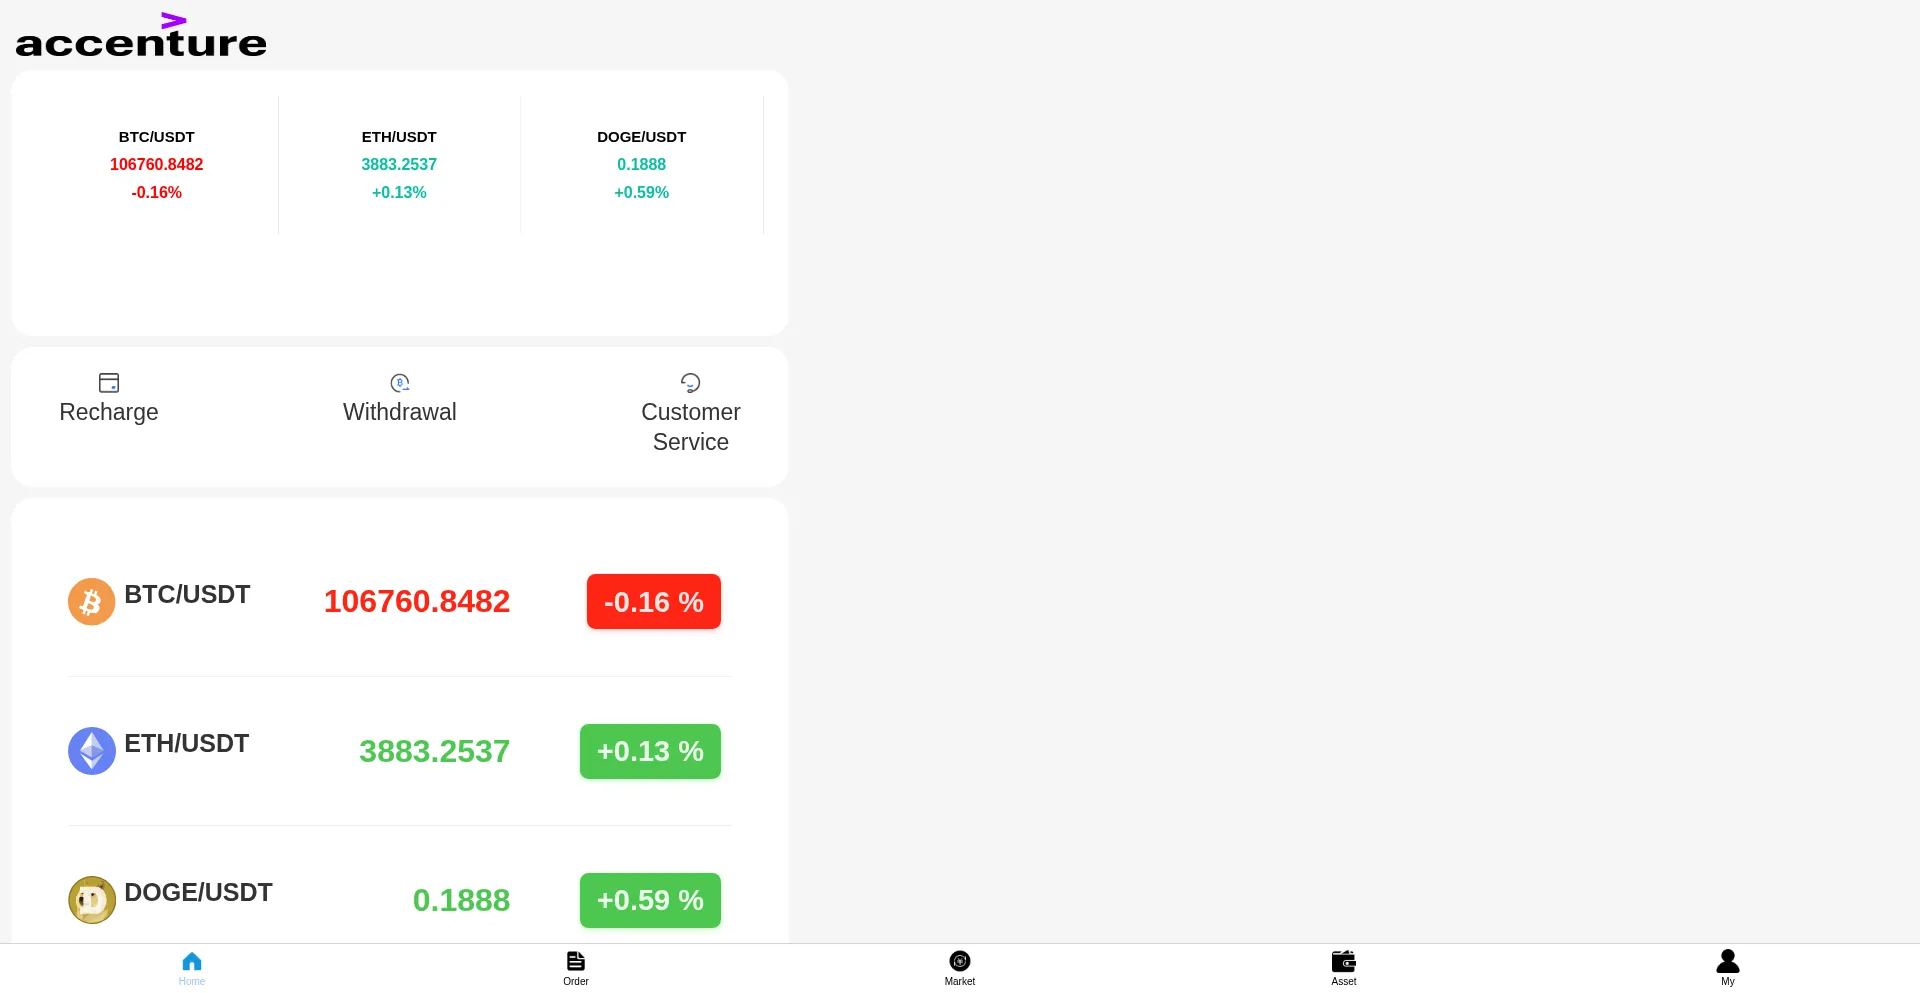The height and width of the screenshot is (993, 1920).
Task: Click the red -0.16 % change badge
Action: click(x=653, y=602)
